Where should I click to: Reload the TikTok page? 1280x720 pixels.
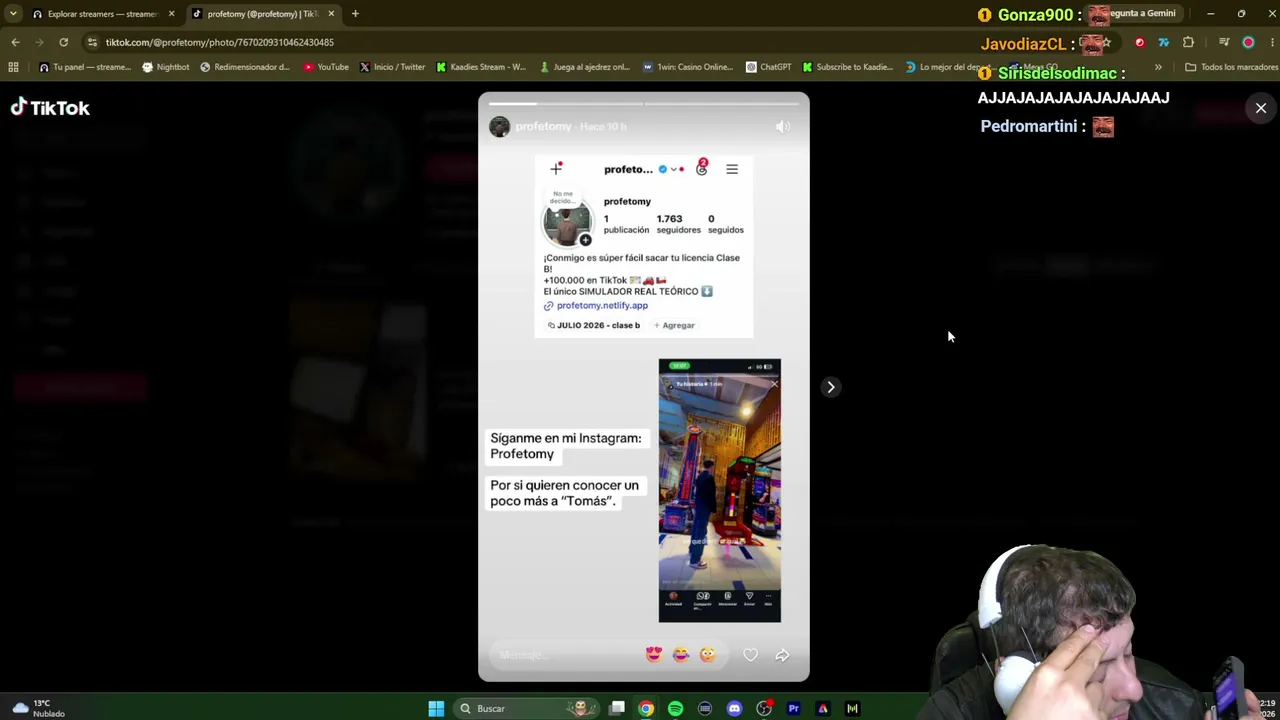click(63, 42)
